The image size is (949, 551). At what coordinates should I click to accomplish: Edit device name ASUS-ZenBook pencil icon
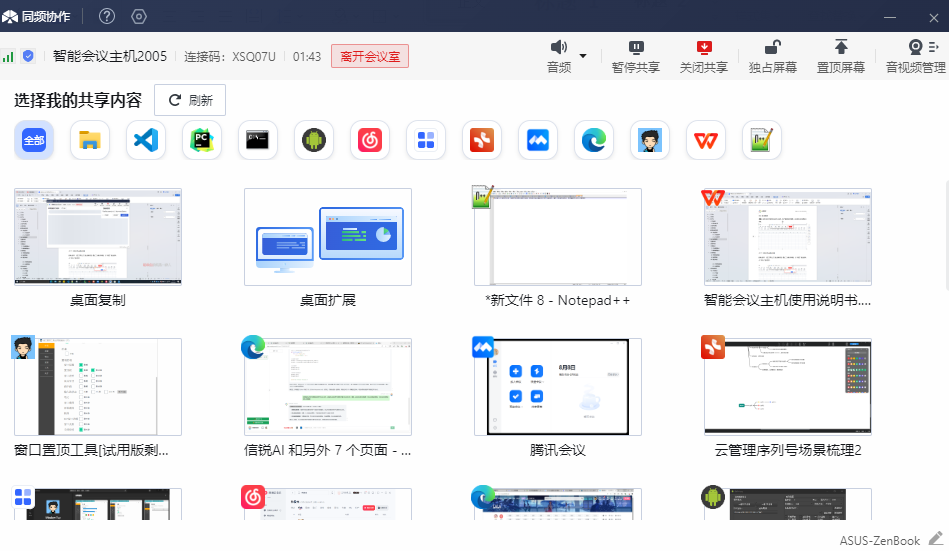pos(936,538)
